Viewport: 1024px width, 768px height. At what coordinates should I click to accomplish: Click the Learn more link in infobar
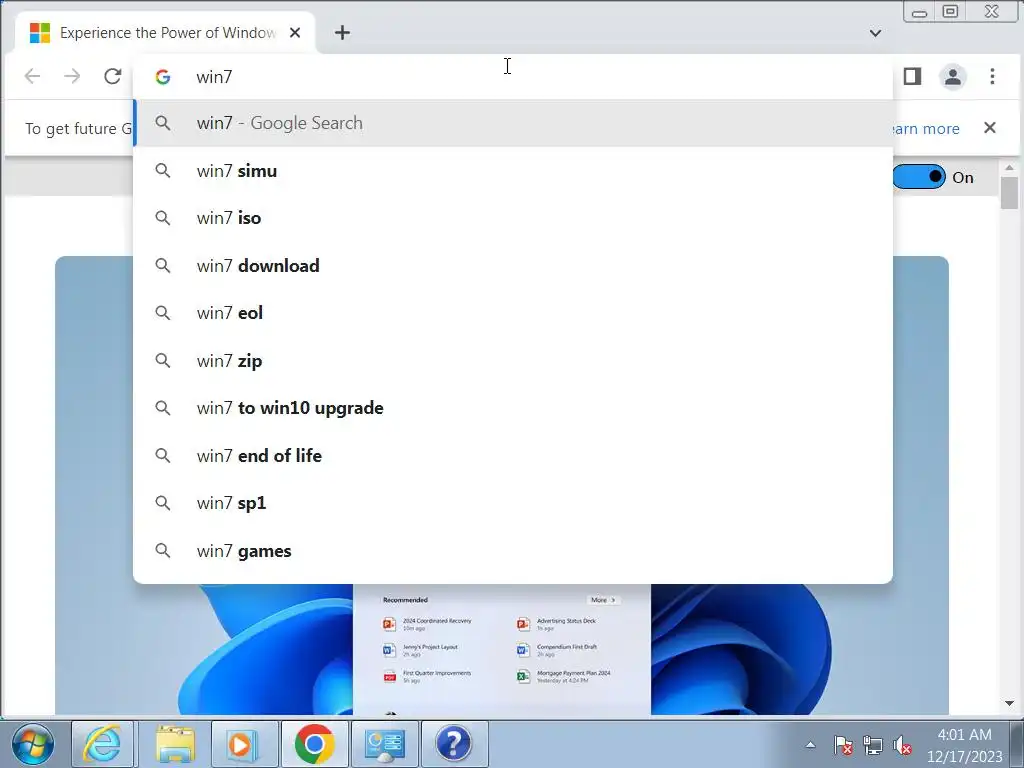point(926,129)
